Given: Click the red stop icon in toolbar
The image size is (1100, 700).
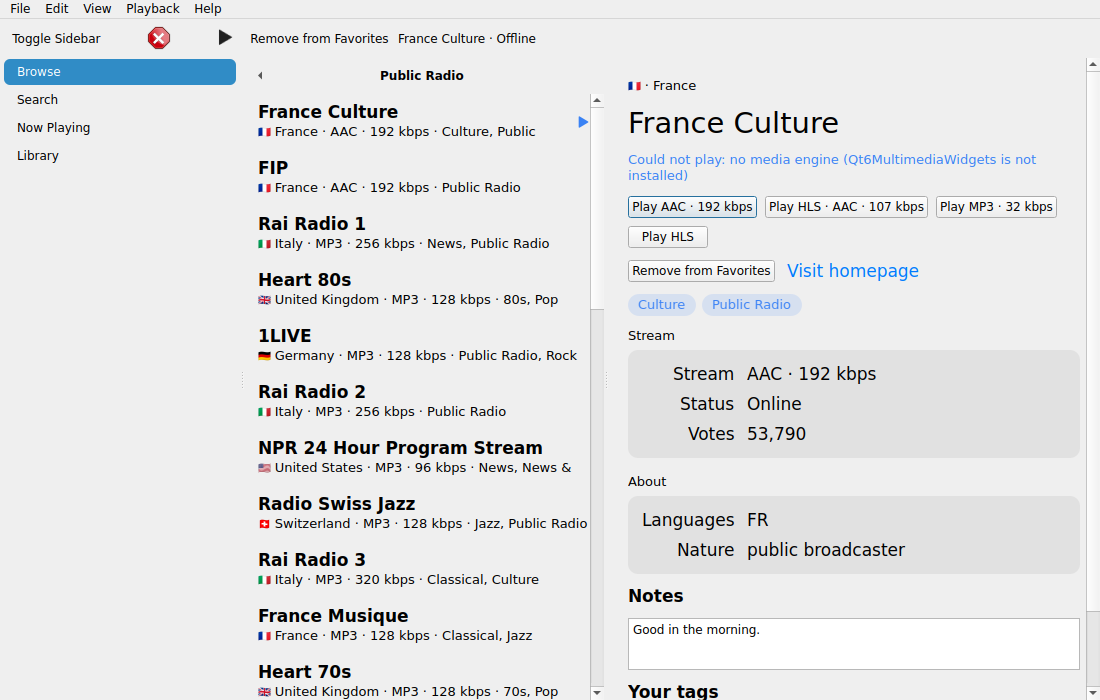Looking at the screenshot, I should click(159, 38).
